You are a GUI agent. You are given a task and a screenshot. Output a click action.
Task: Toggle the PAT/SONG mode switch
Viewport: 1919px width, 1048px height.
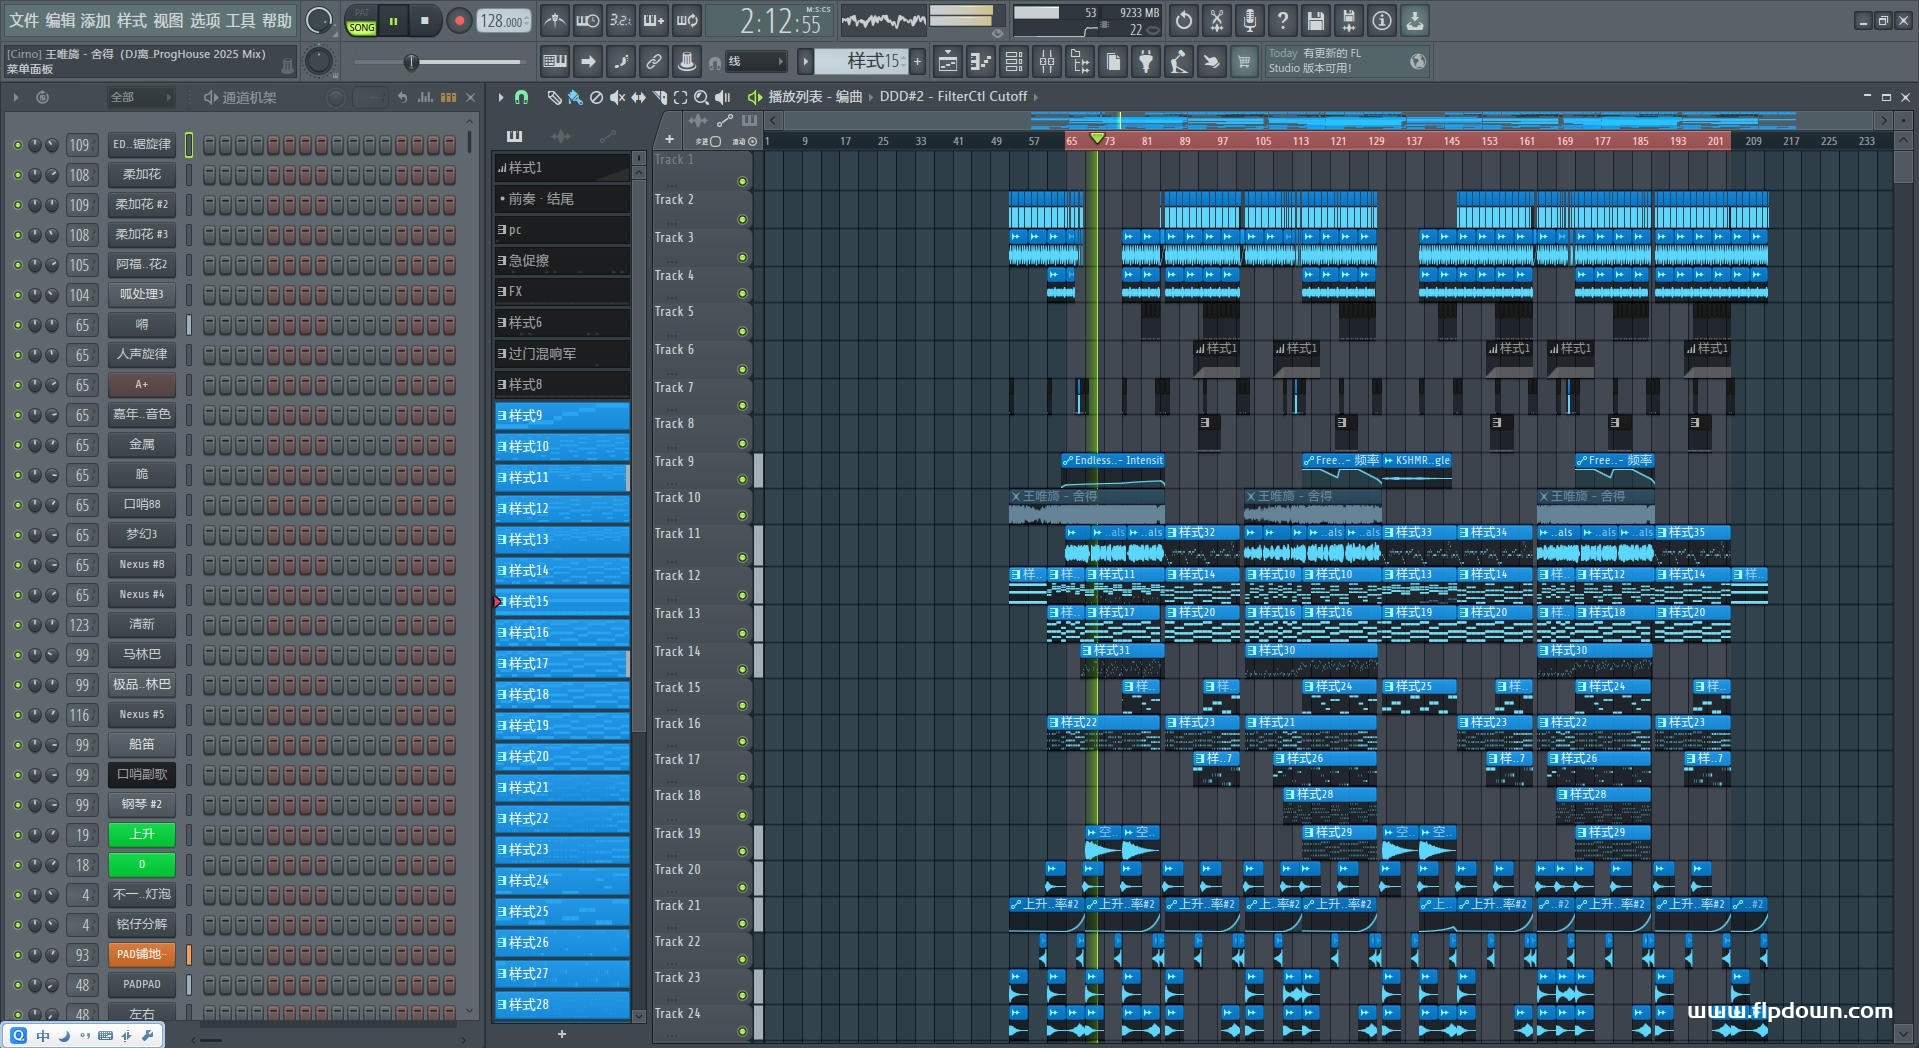pos(361,21)
